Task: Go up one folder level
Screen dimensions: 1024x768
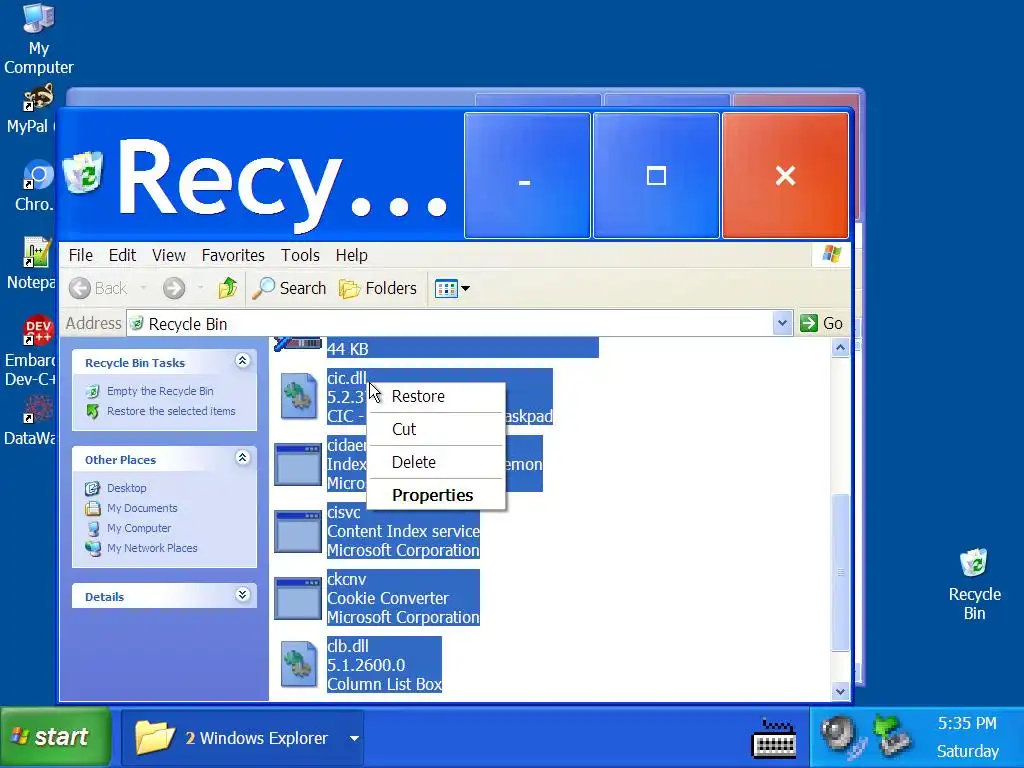Action: click(x=227, y=288)
